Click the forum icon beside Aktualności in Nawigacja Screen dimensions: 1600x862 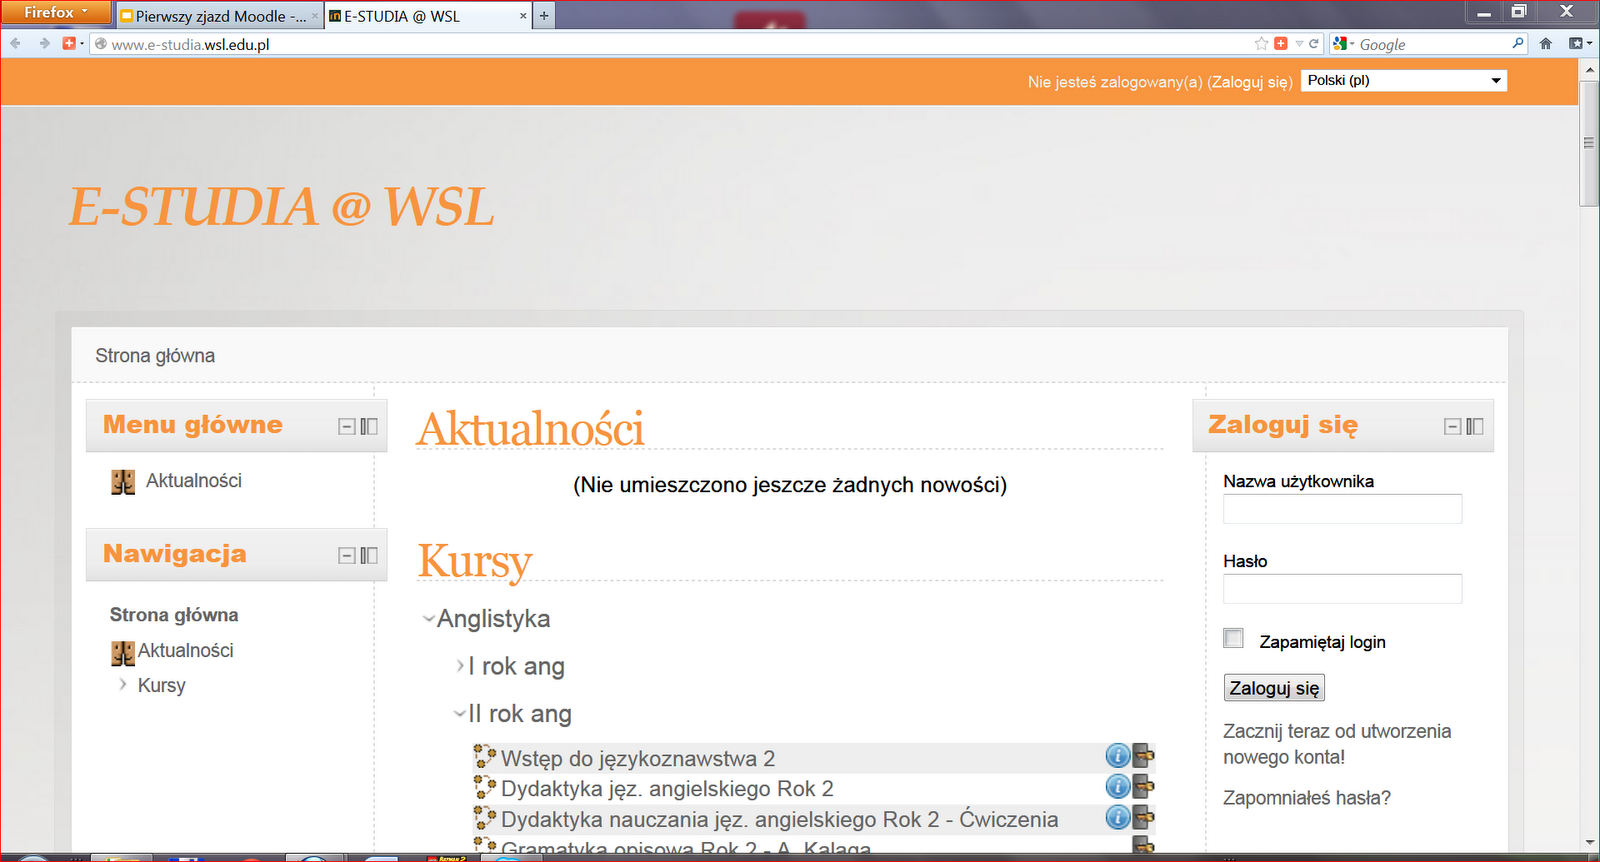click(123, 653)
